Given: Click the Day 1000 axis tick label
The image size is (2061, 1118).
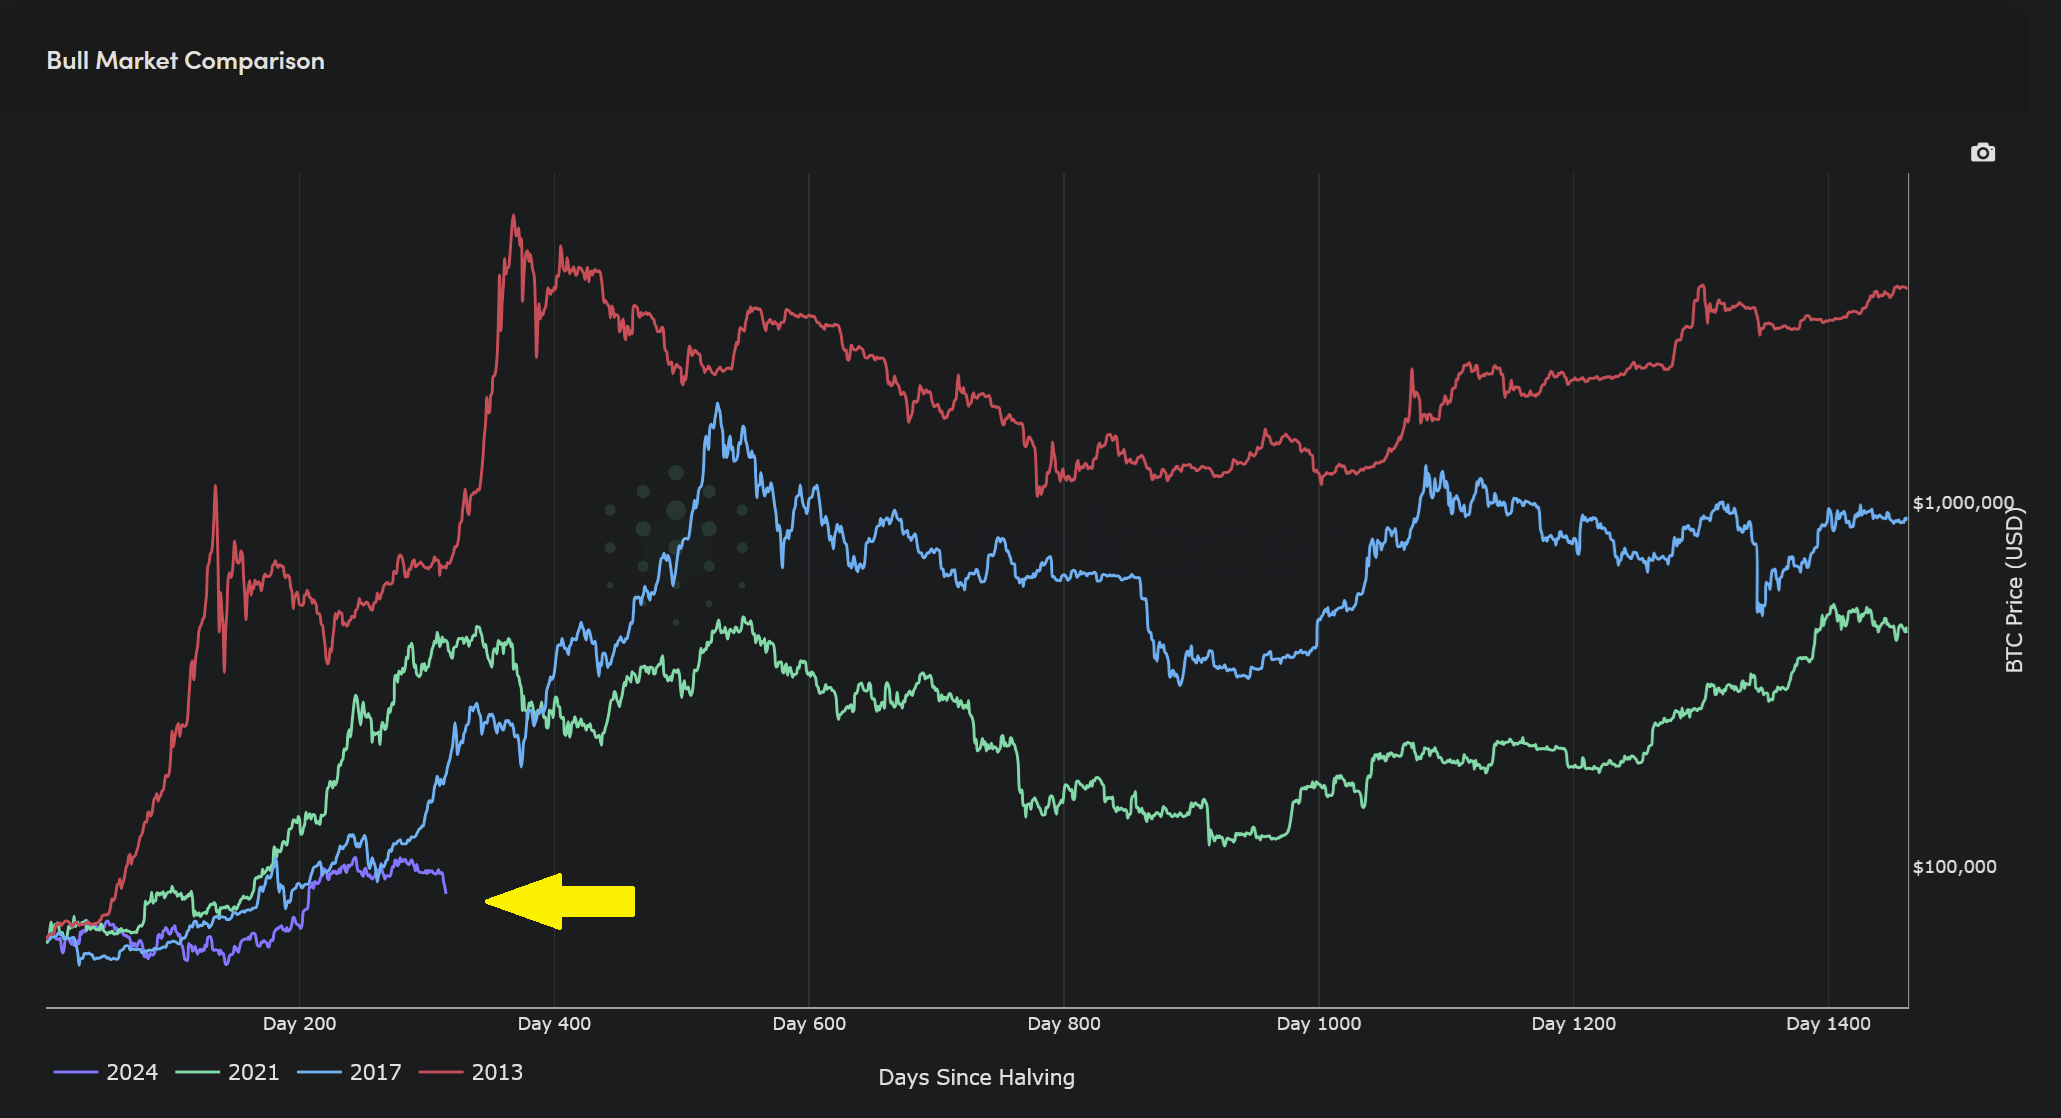Looking at the screenshot, I should click(1318, 1023).
